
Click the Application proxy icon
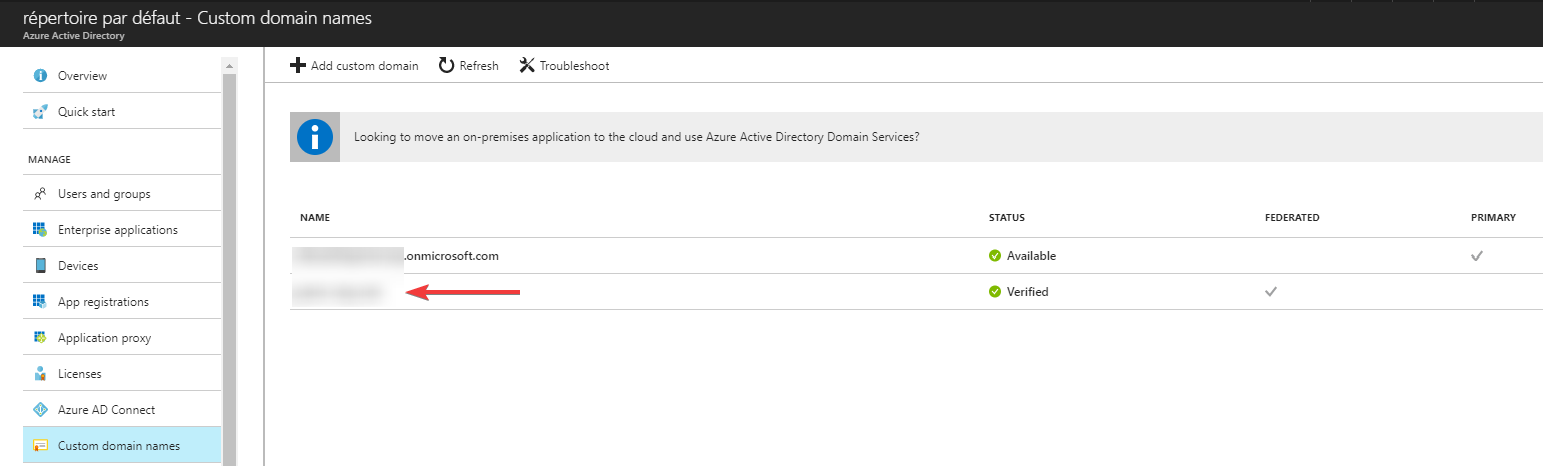click(41, 338)
